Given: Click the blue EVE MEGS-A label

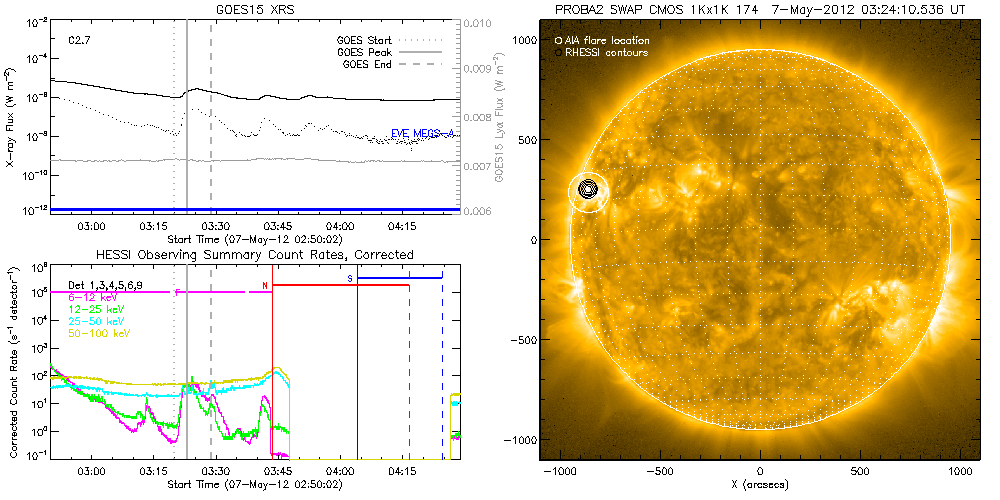Looking at the screenshot, I should tap(422, 135).
